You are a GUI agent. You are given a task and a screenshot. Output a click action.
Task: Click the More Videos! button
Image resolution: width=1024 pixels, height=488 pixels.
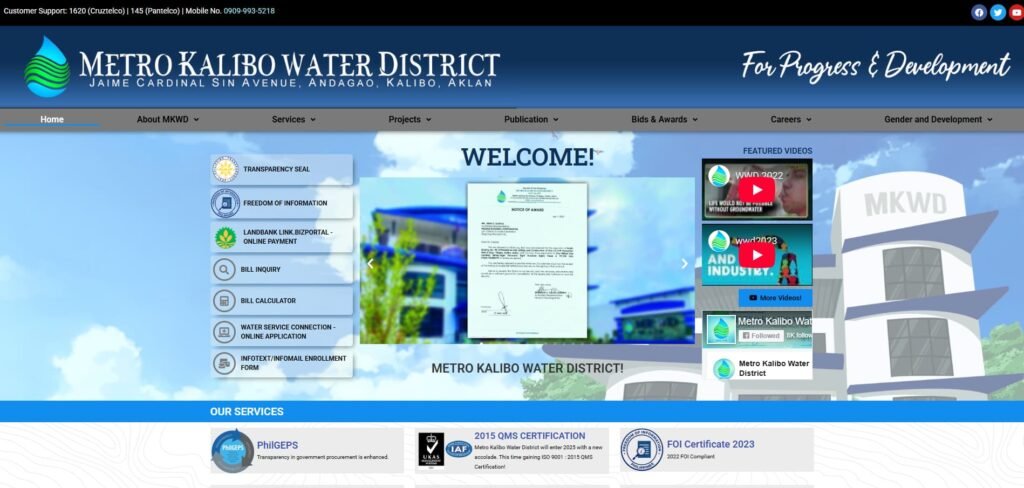(775, 298)
